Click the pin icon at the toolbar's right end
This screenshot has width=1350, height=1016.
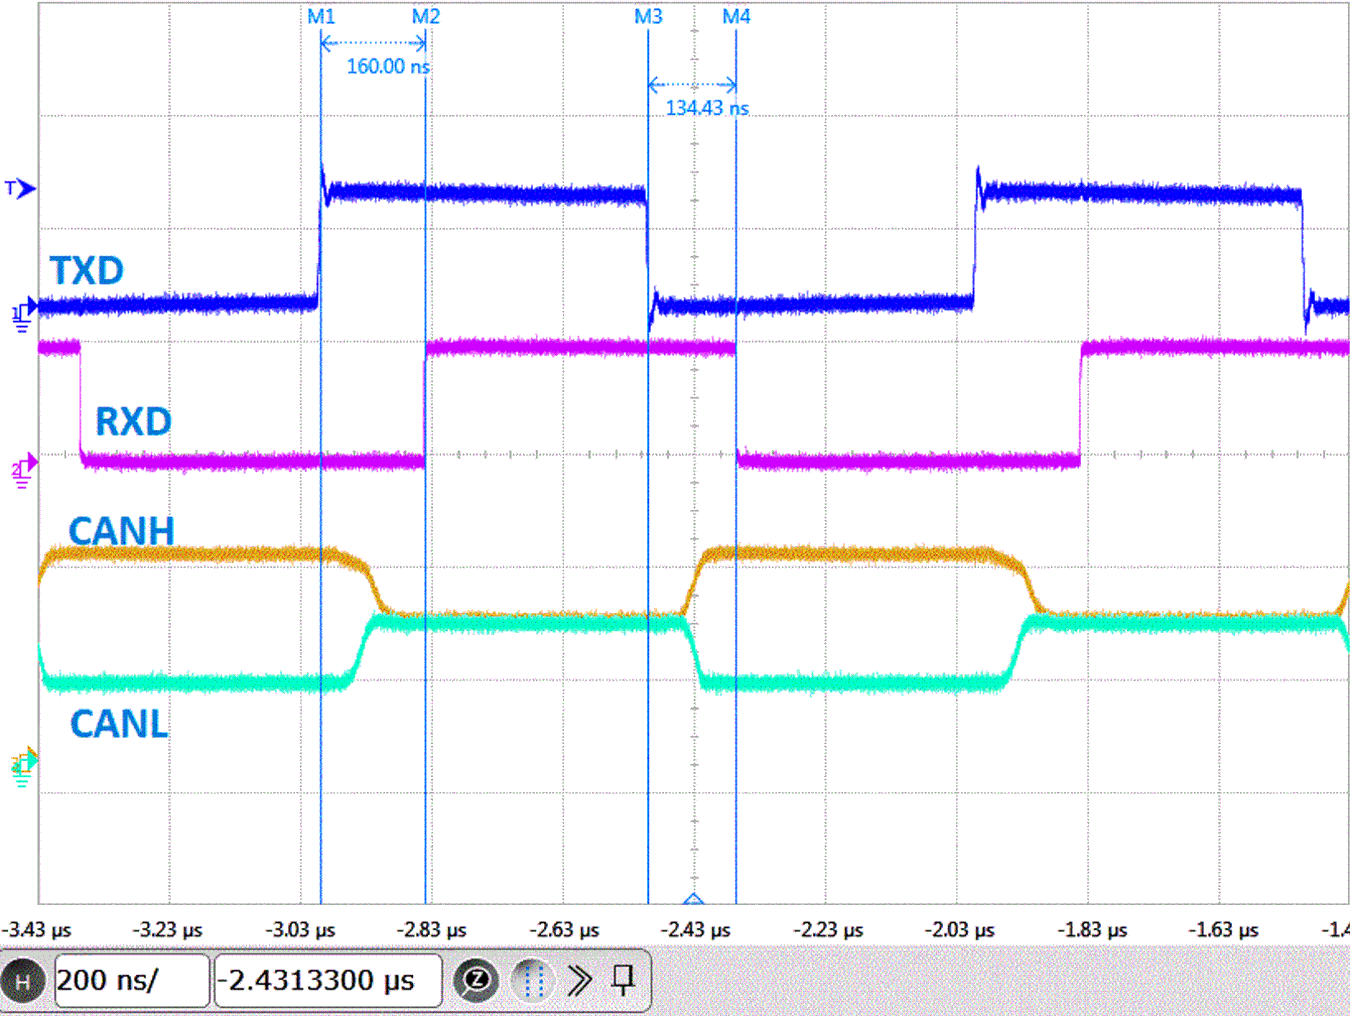tap(621, 981)
